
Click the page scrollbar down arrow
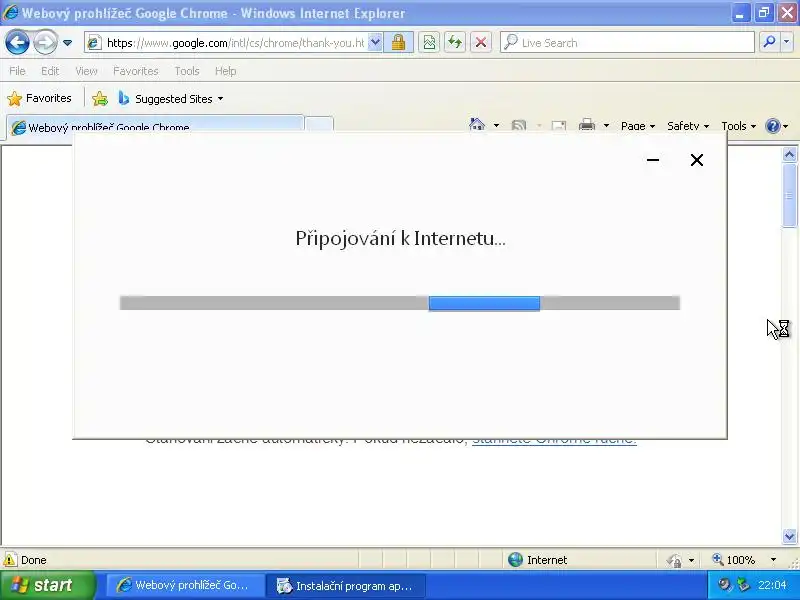coord(789,536)
